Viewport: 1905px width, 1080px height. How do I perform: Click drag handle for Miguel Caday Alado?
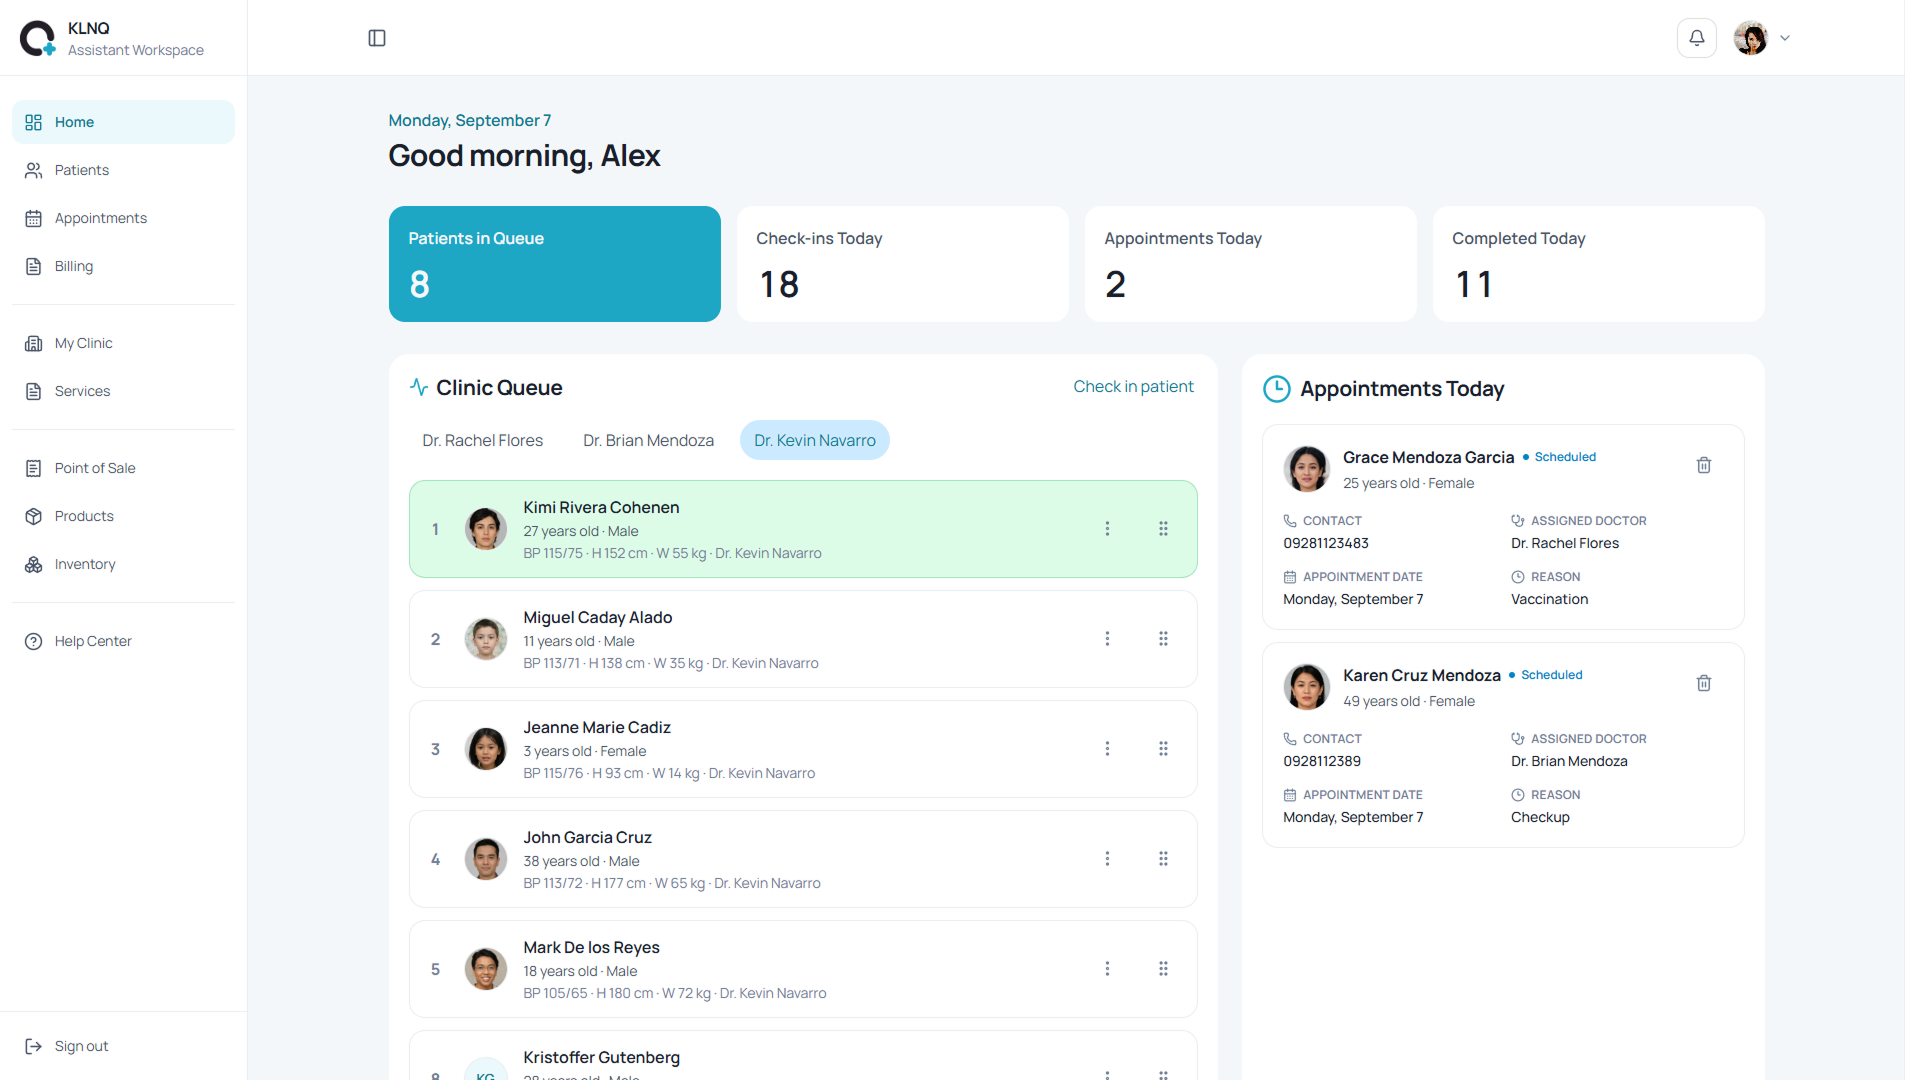point(1163,639)
